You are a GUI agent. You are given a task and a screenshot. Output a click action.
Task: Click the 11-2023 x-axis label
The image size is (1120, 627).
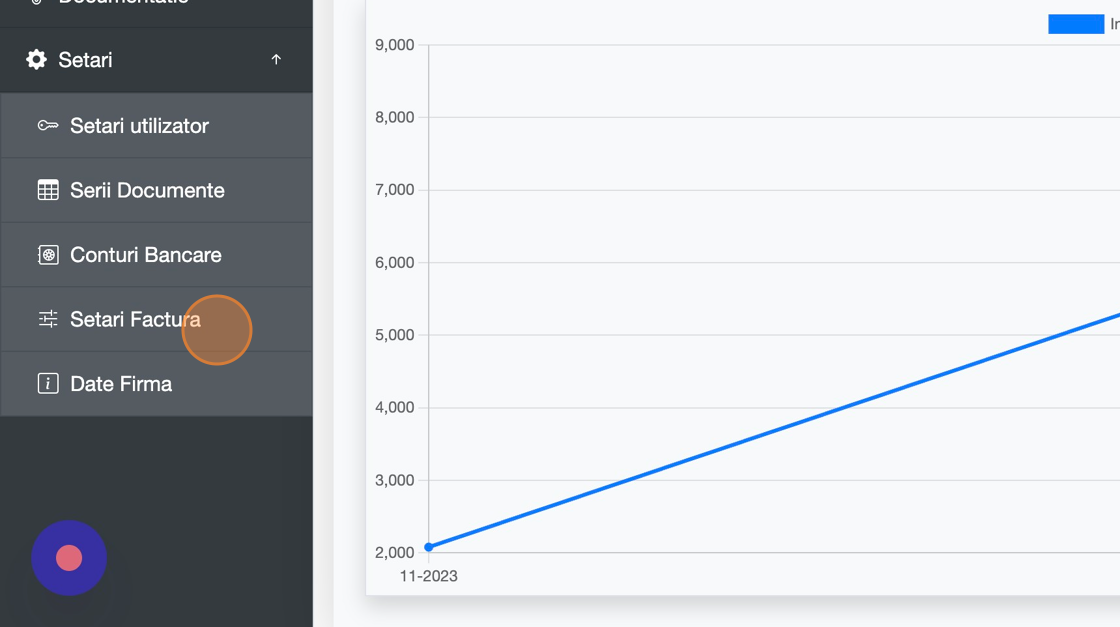428,576
